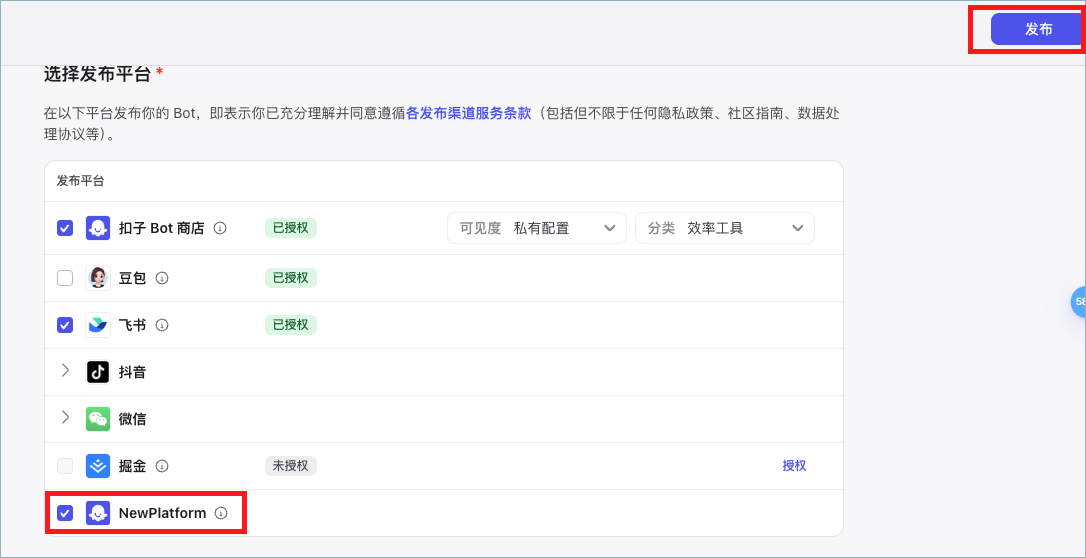Click the 已授权 badge for 豆包
This screenshot has width=1086, height=558.
[x=290, y=278]
